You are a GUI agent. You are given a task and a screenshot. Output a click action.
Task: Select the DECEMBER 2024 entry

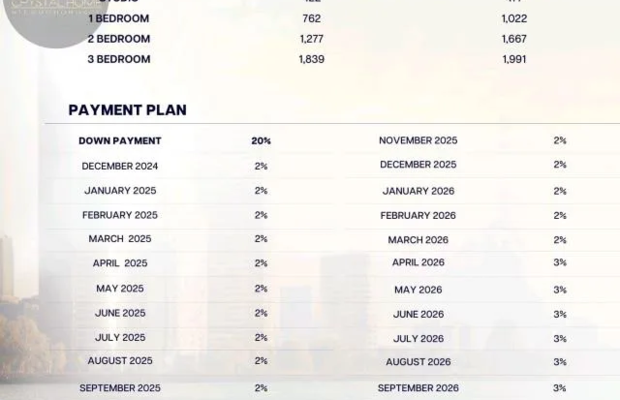[x=120, y=166]
